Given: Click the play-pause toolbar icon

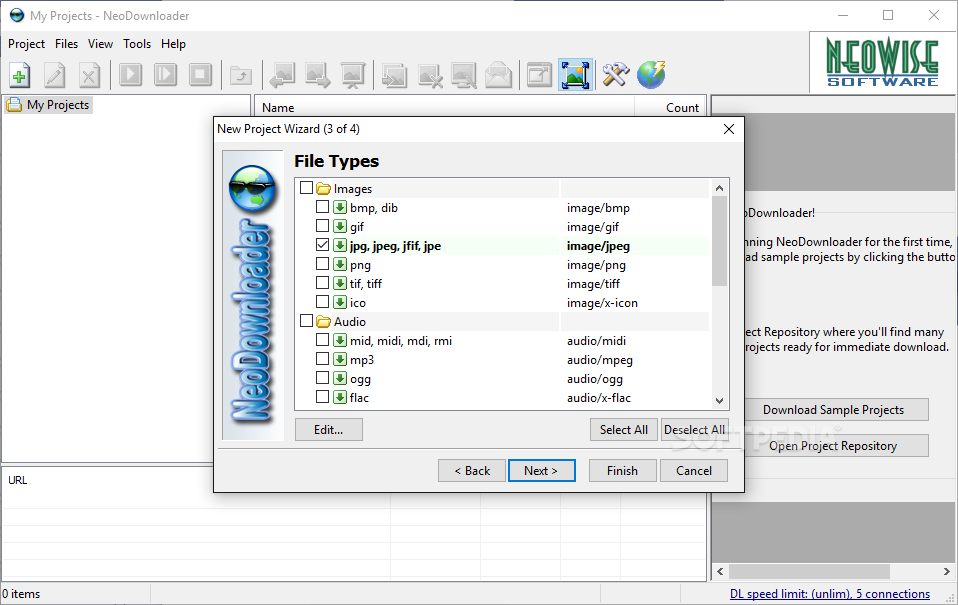Looking at the screenshot, I should (x=166, y=75).
